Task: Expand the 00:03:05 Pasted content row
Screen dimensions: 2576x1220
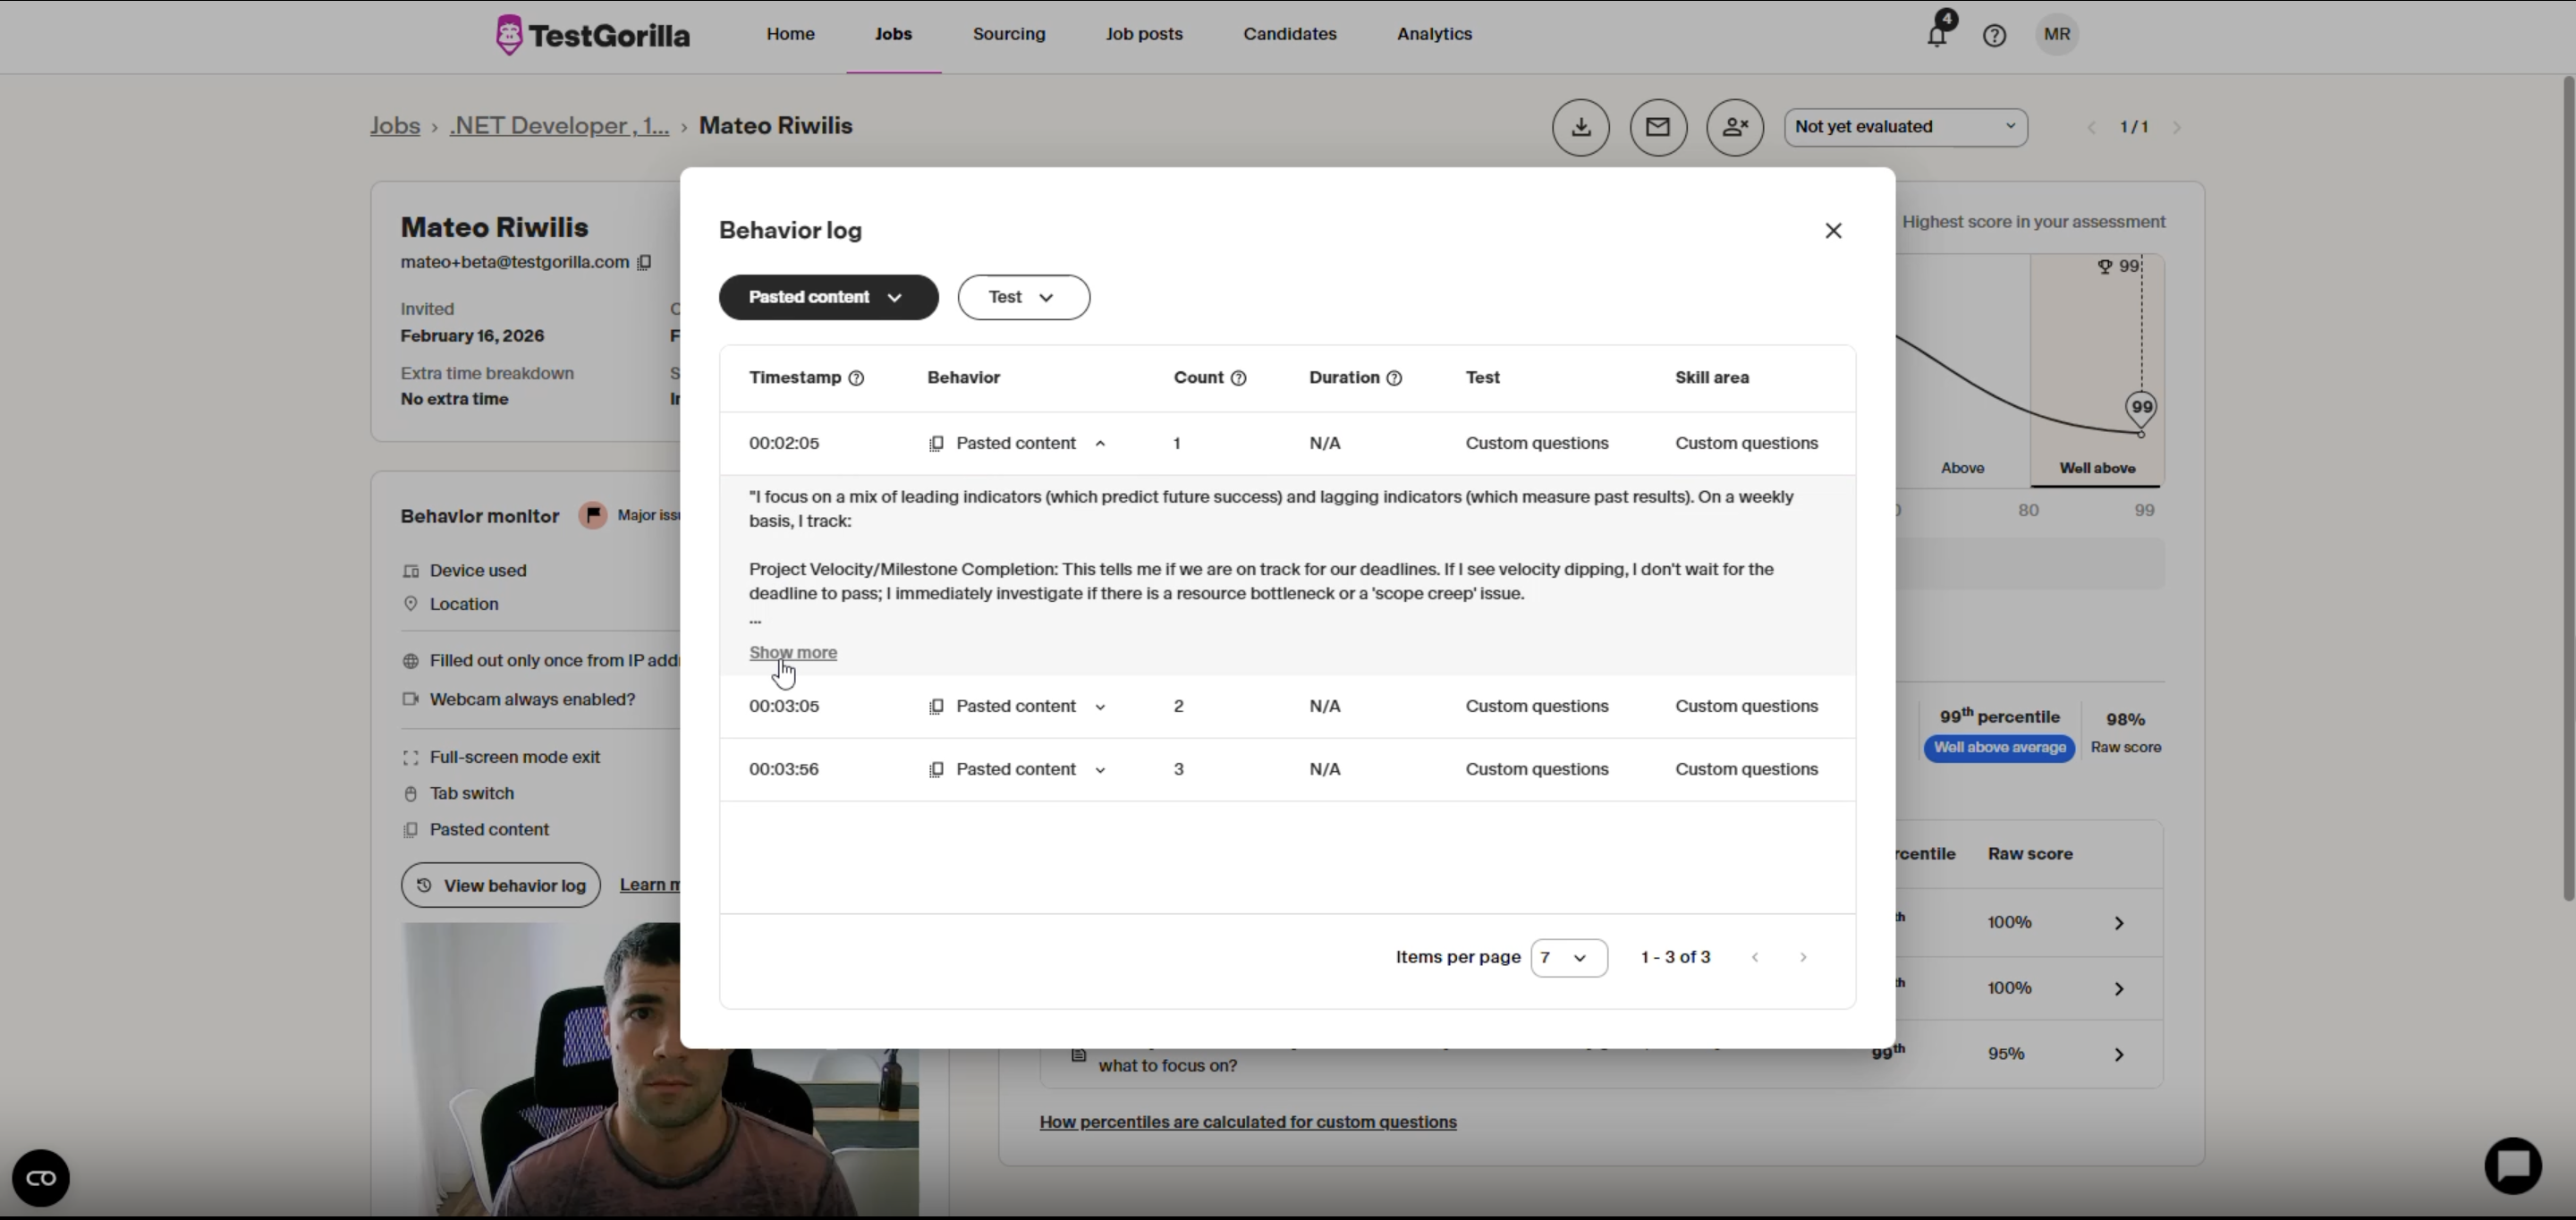Action: coord(1100,707)
